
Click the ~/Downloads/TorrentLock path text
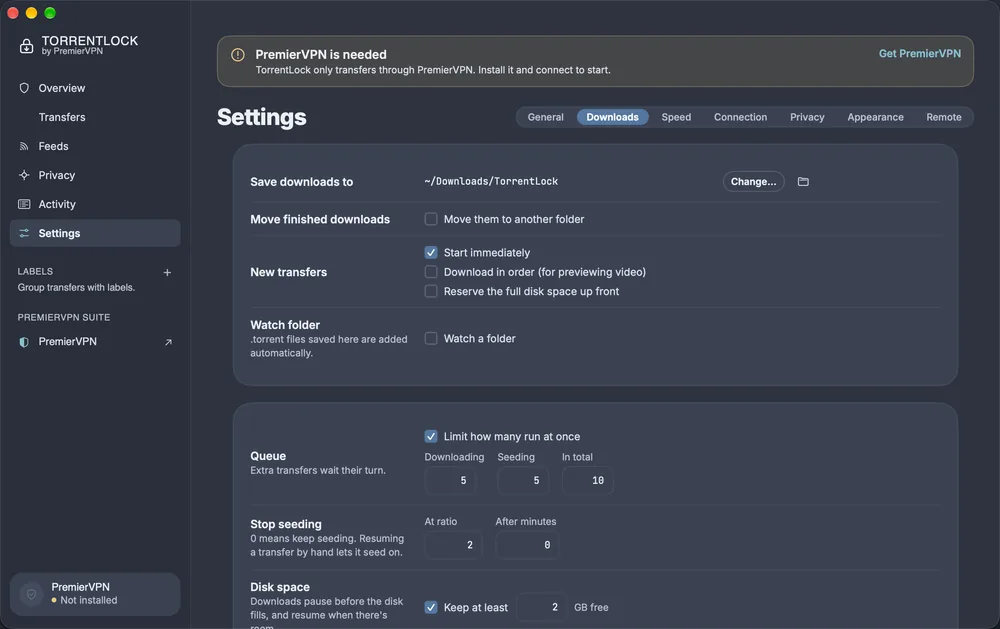coord(491,182)
